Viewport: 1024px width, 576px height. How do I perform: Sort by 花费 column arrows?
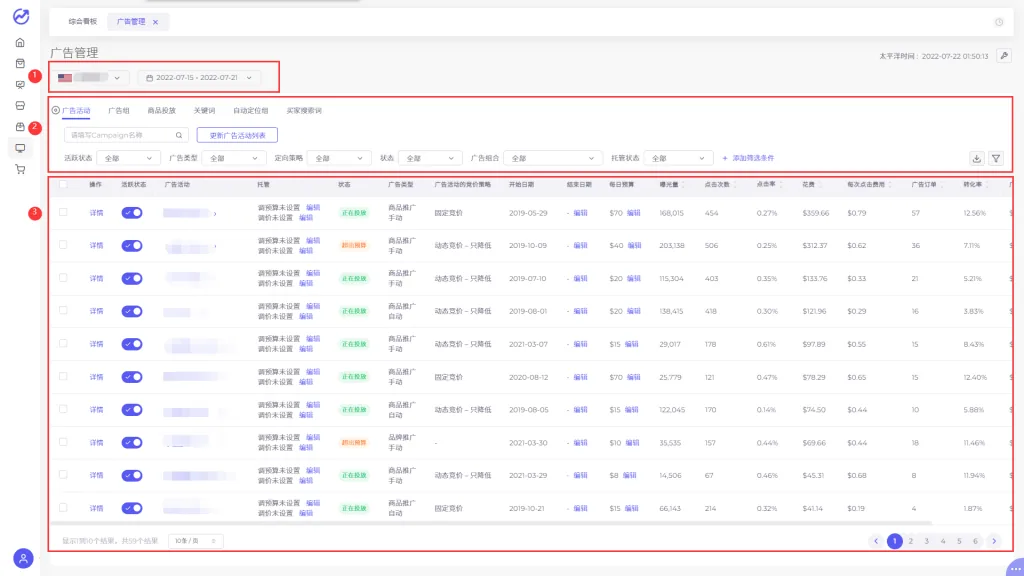820,185
